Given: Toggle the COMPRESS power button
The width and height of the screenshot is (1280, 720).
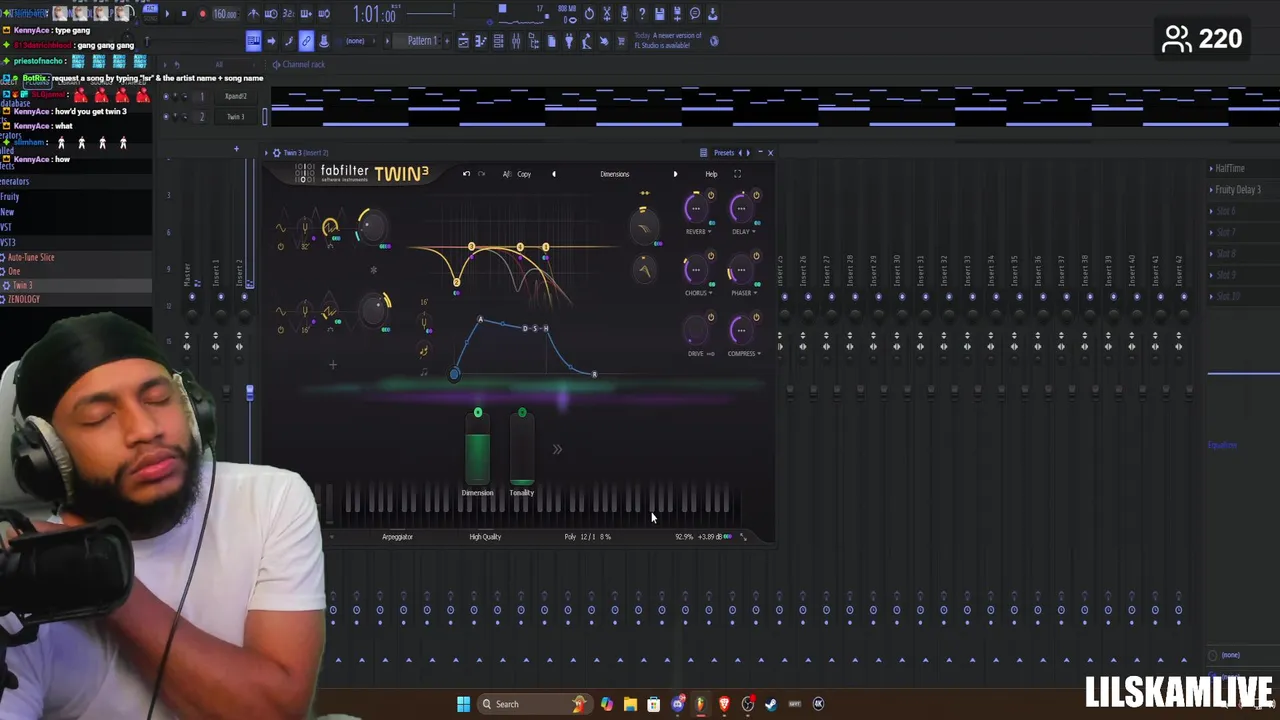Looking at the screenshot, I should [x=756, y=318].
